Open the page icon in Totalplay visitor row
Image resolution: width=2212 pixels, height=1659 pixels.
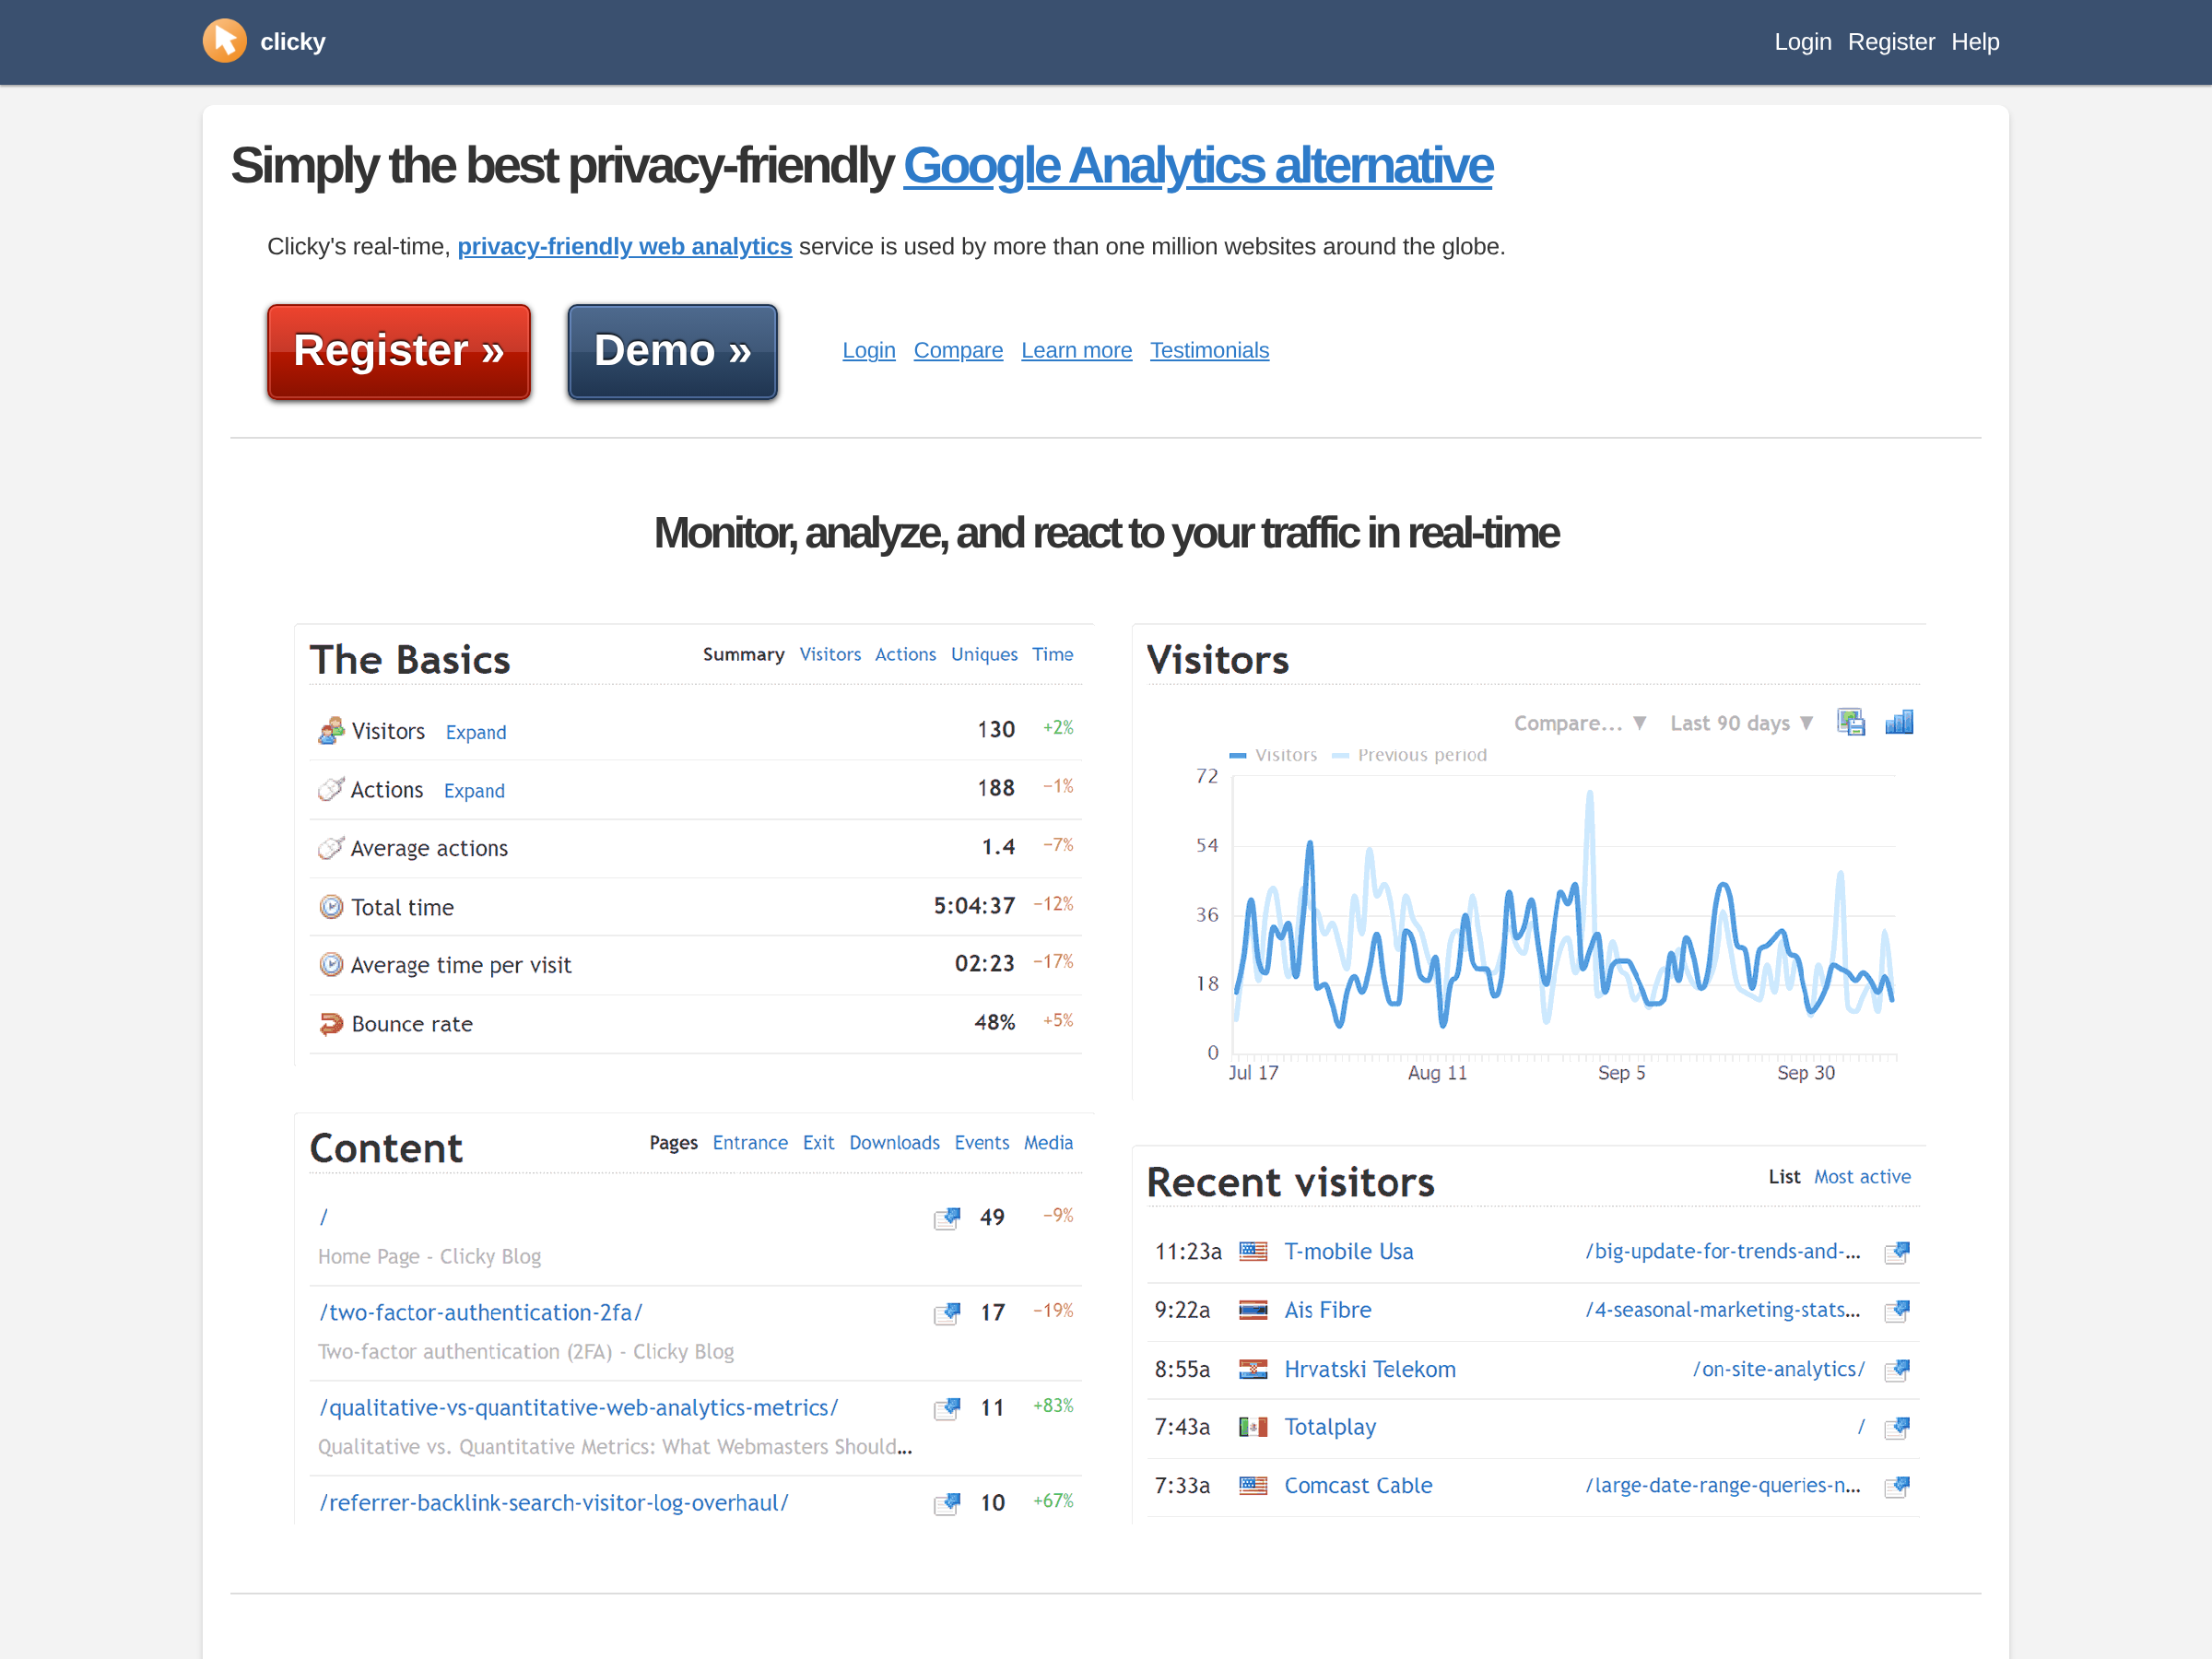pos(1897,1428)
